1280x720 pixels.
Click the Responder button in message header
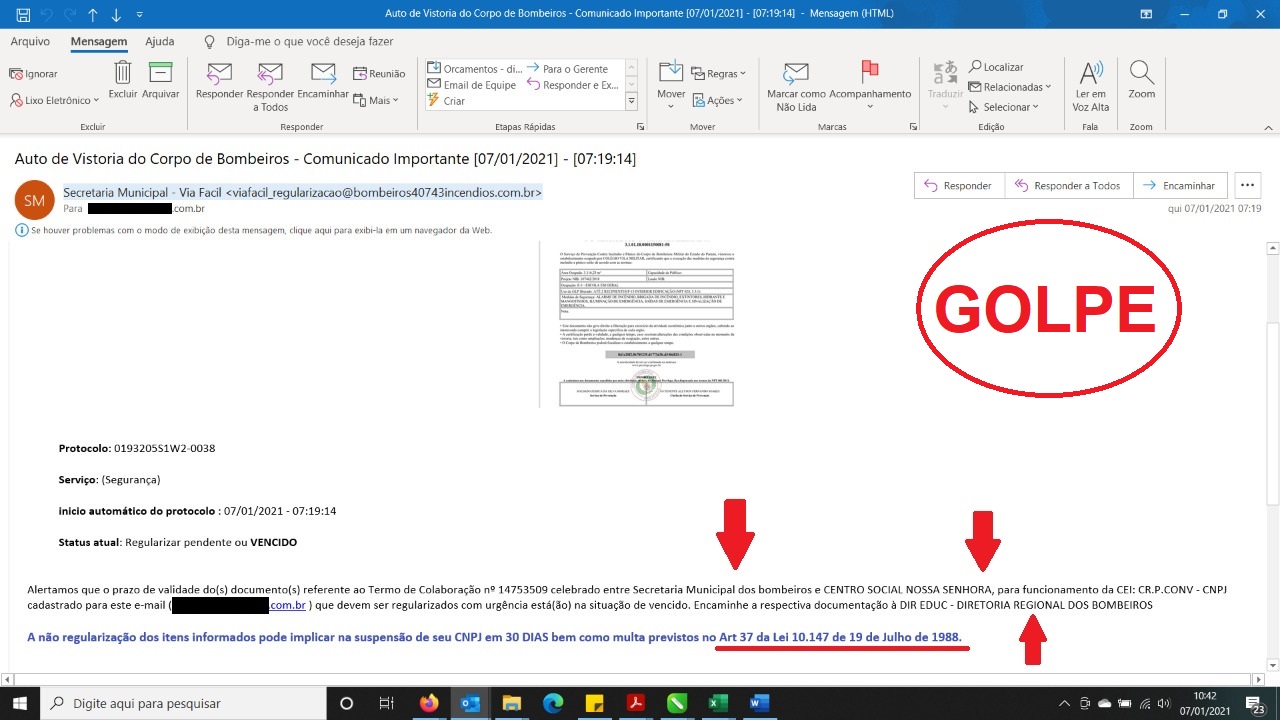point(958,186)
